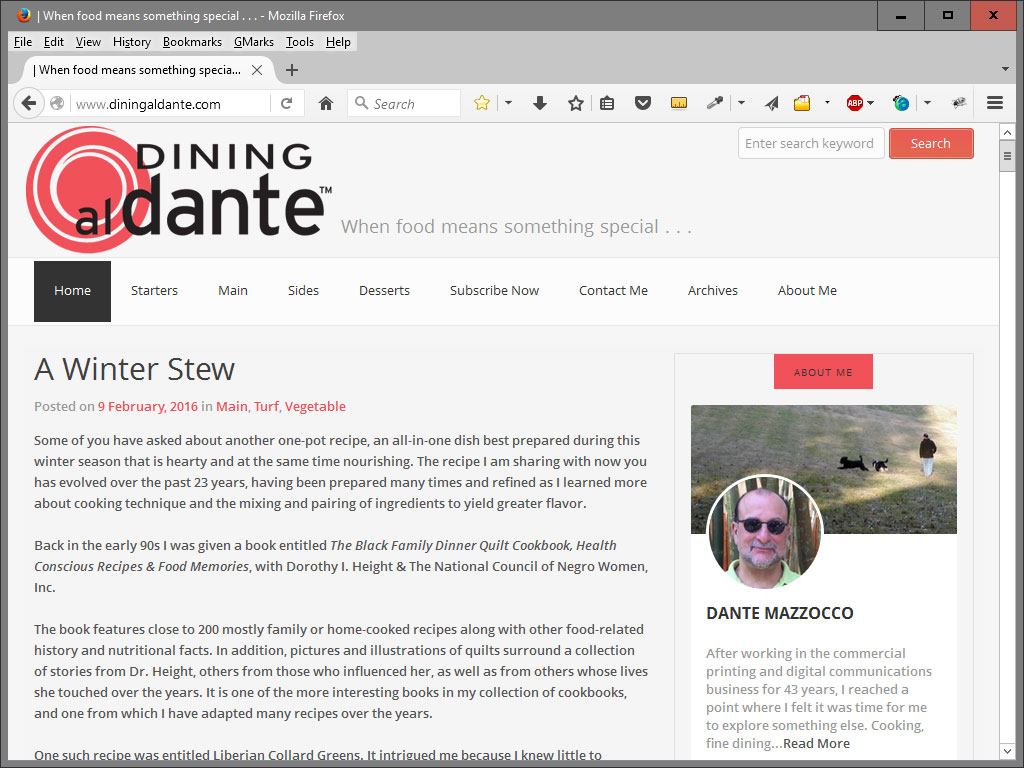Click the Firefox logo in title bar
This screenshot has height=768, width=1024.
(x=24, y=15)
